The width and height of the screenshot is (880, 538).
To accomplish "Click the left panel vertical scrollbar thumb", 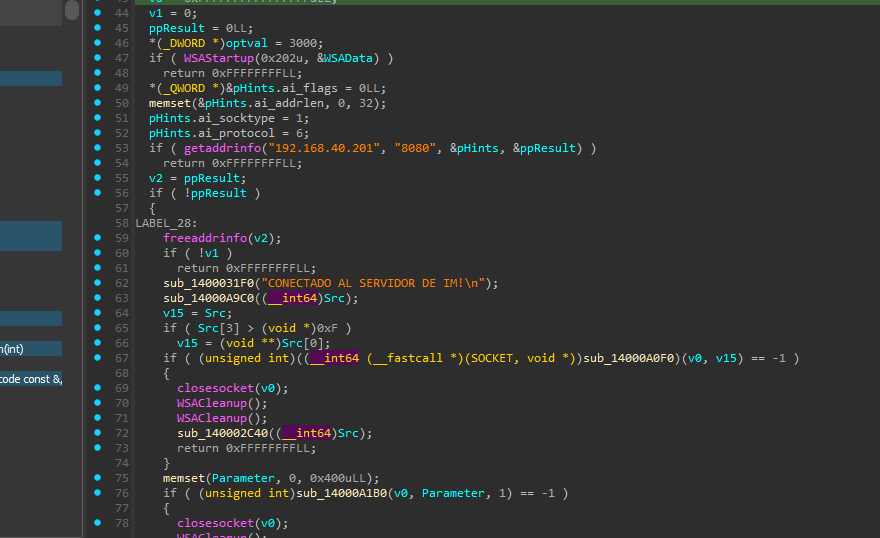I will [x=72, y=10].
